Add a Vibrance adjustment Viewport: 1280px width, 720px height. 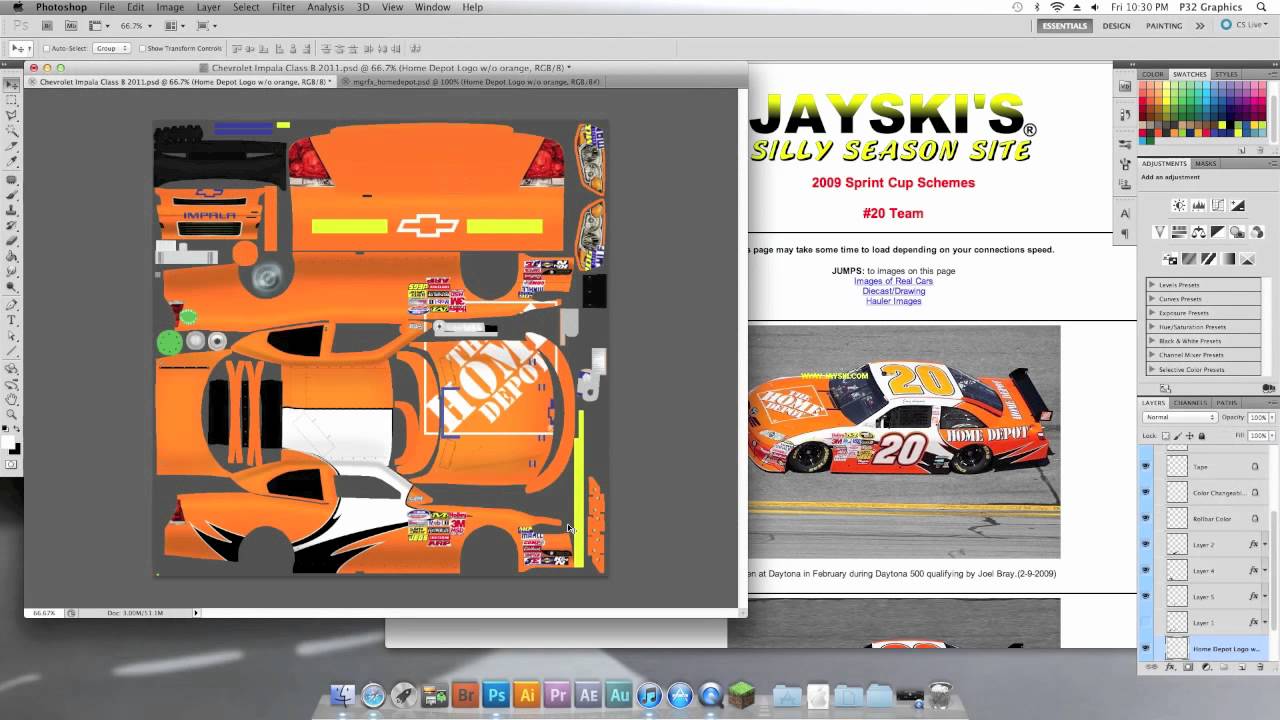tap(1160, 232)
